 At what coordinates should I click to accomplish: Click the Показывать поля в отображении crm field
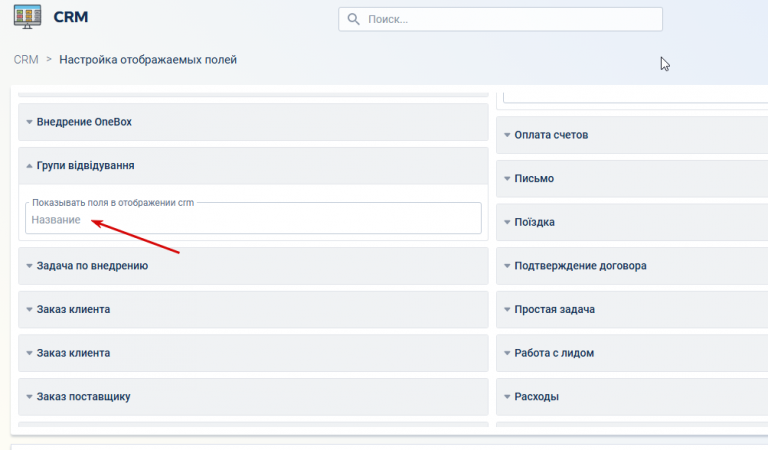(253, 218)
